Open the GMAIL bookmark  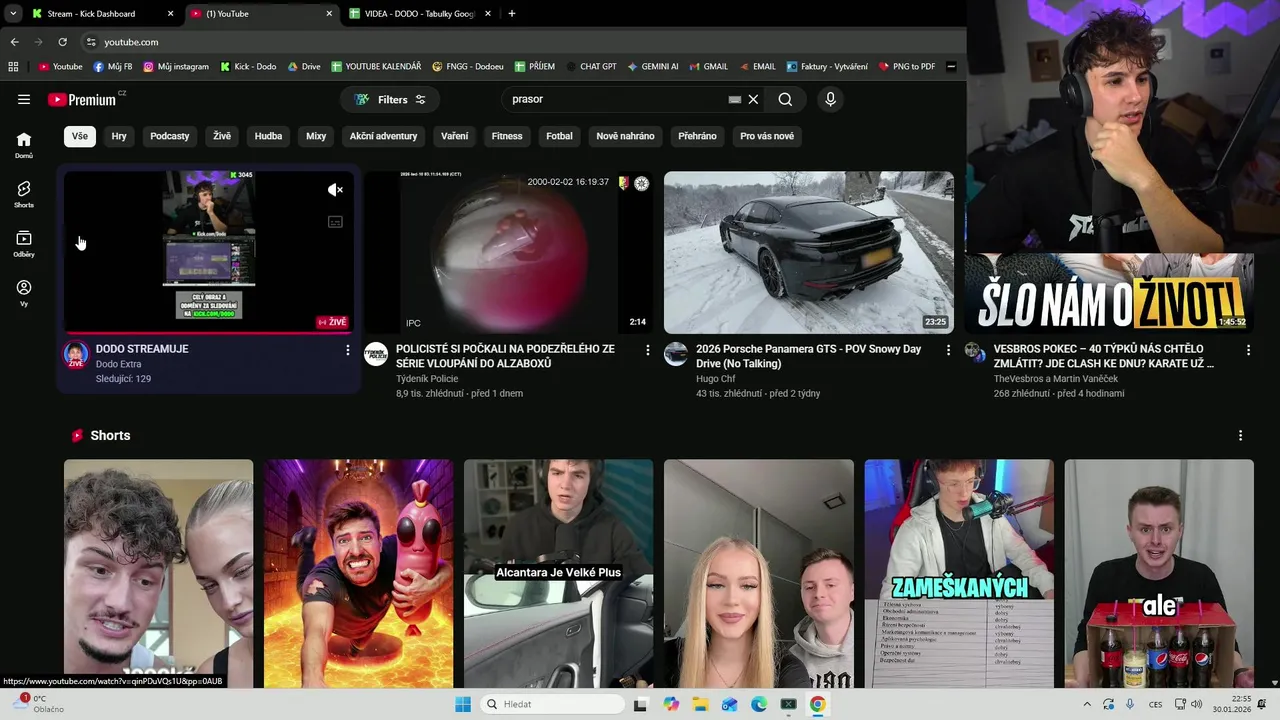(709, 66)
